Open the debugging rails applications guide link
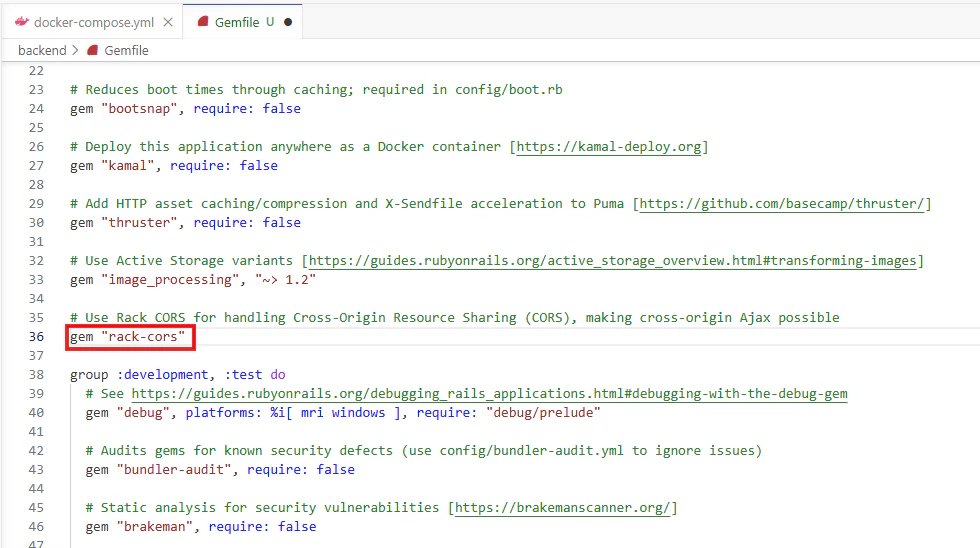 point(489,394)
